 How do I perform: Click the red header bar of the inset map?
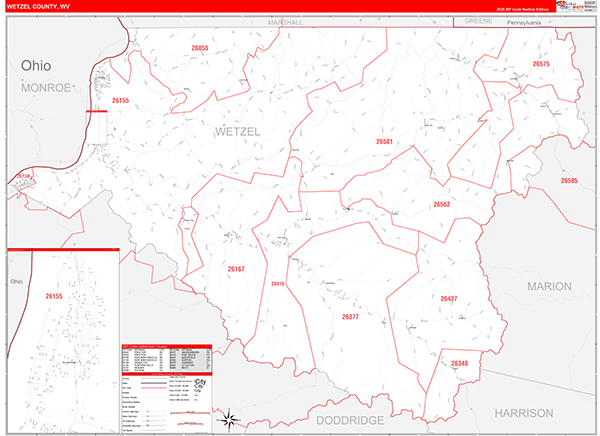click(64, 250)
